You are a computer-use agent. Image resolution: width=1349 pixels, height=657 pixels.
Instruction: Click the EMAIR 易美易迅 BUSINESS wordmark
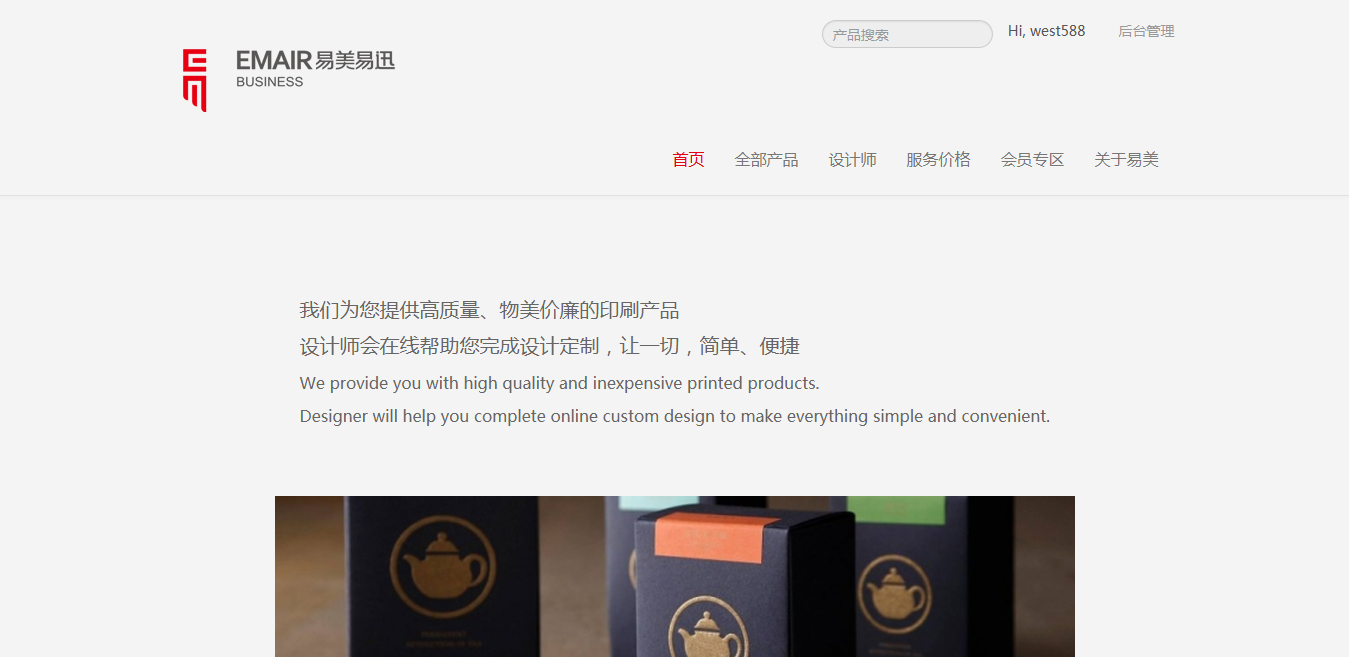point(315,69)
